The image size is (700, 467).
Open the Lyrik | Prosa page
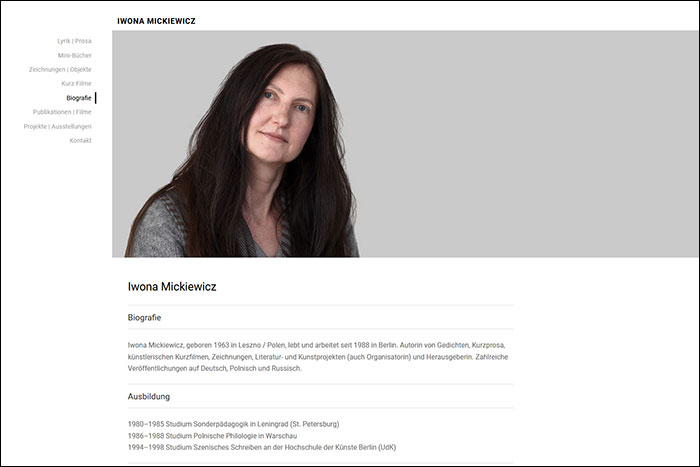pyautogui.click(x=74, y=41)
